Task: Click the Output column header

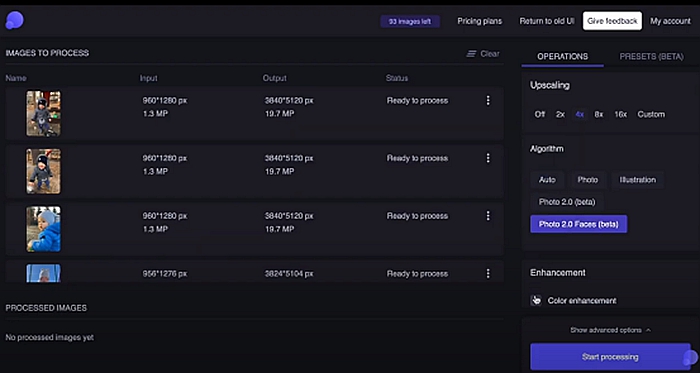Action: tap(275, 78)
